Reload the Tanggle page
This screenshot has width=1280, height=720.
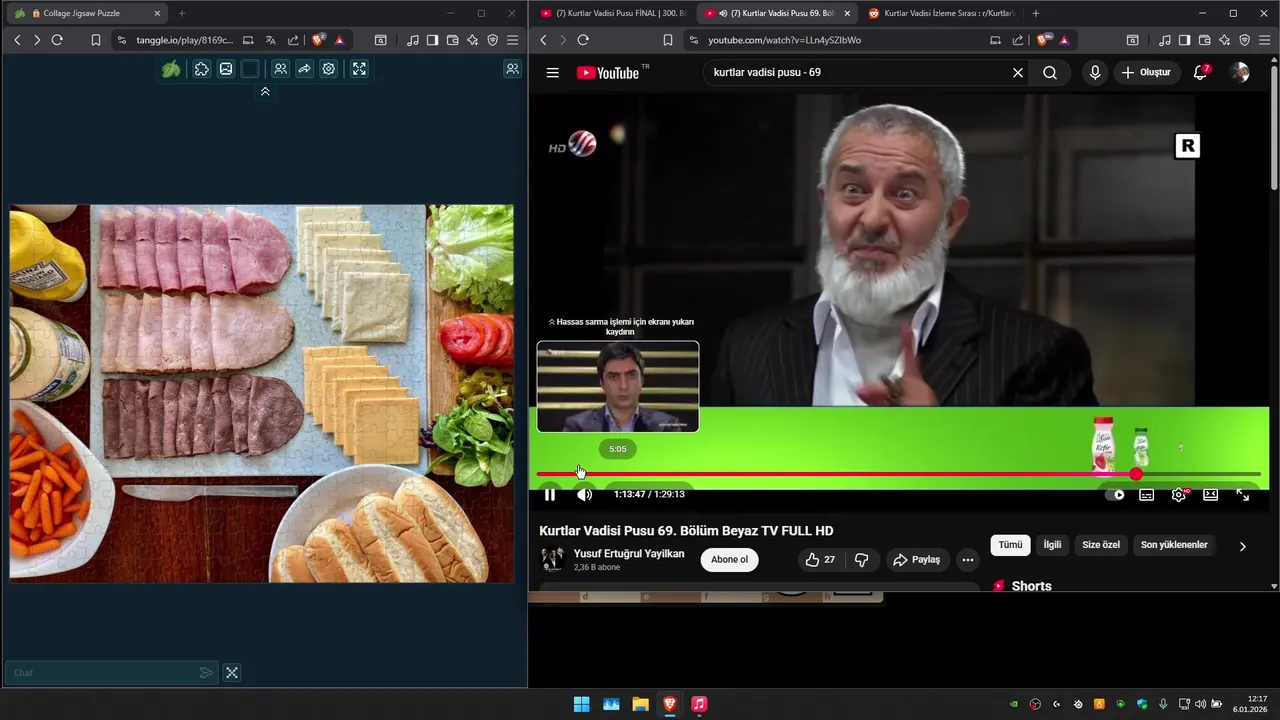click(x=57, y=40)
